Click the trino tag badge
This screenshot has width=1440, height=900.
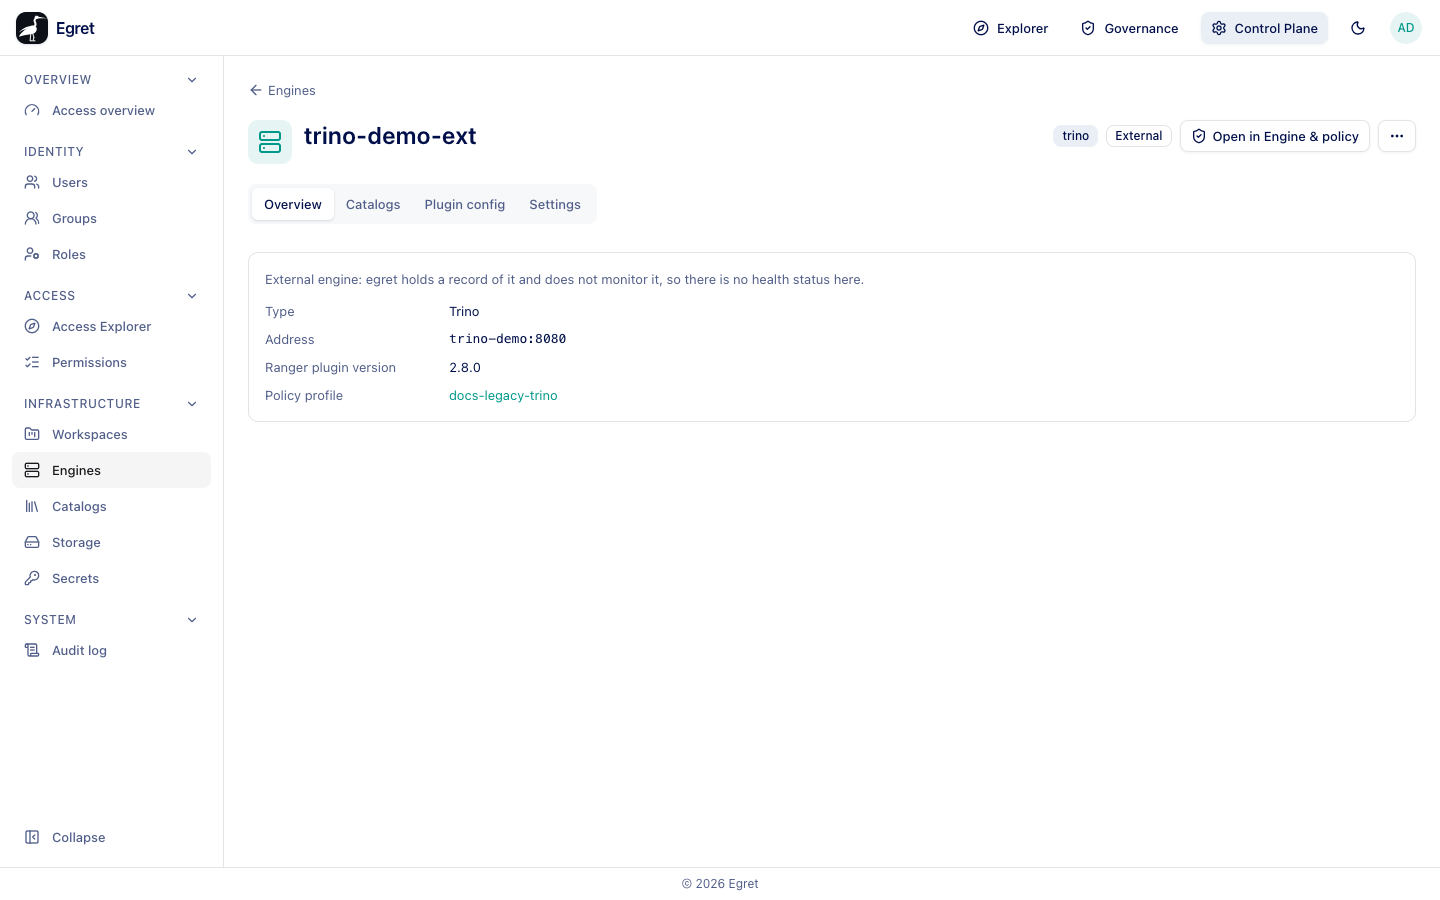(x=1076, y=136)
